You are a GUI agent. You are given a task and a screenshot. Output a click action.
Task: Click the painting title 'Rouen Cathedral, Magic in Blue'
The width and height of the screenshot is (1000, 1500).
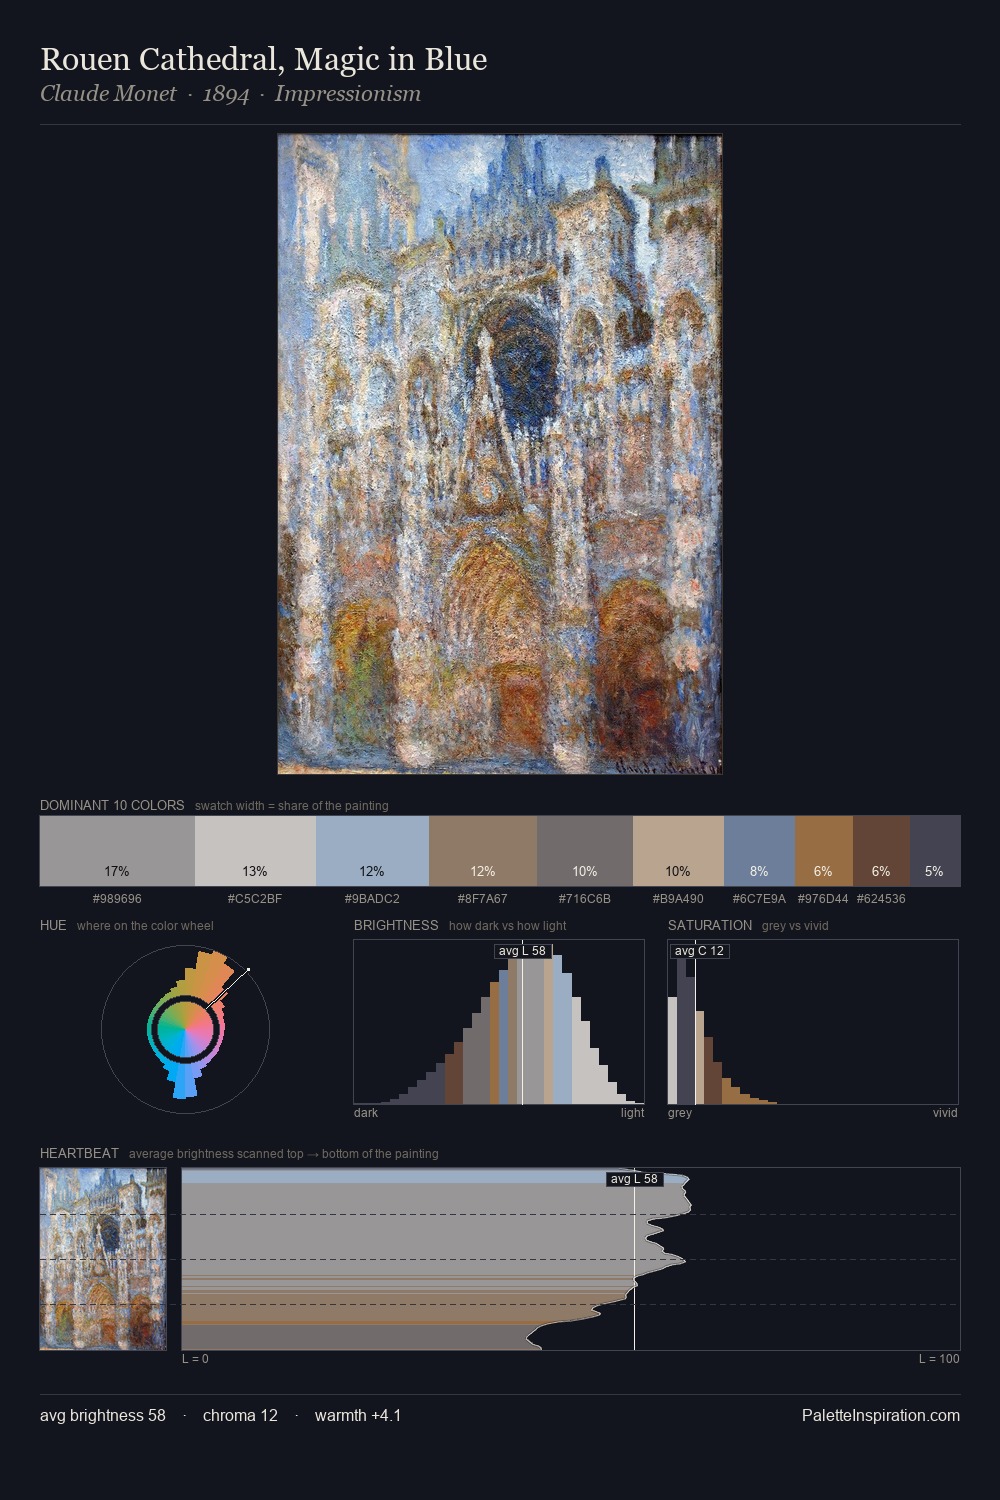tap(264, 59)
